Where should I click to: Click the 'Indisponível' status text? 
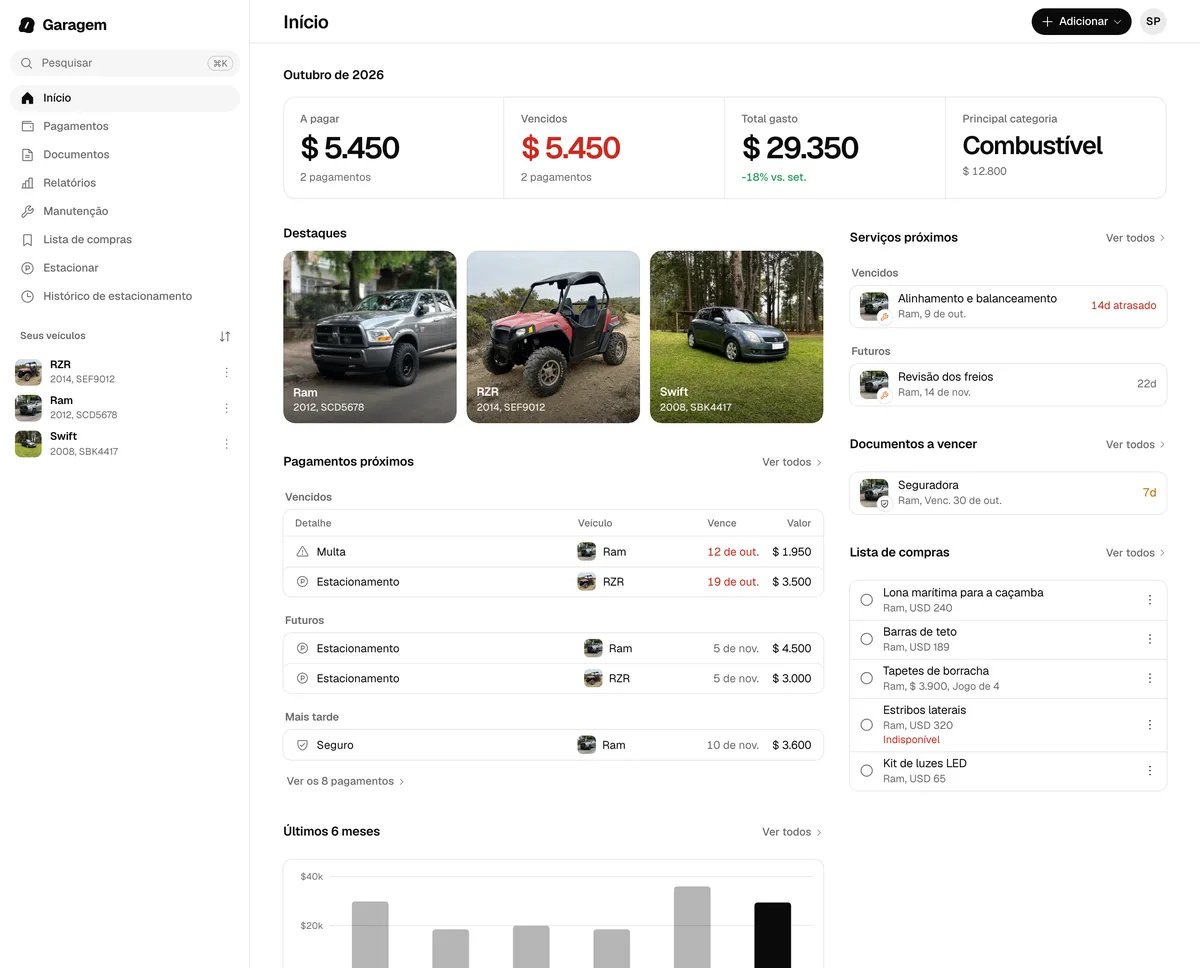pos(911,740)
